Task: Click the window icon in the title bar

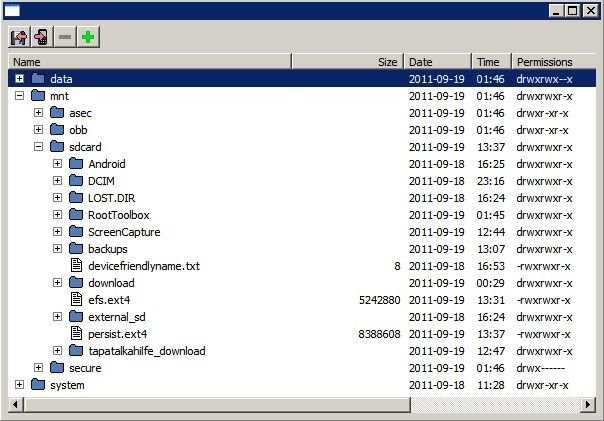Action: coord(12,10)
